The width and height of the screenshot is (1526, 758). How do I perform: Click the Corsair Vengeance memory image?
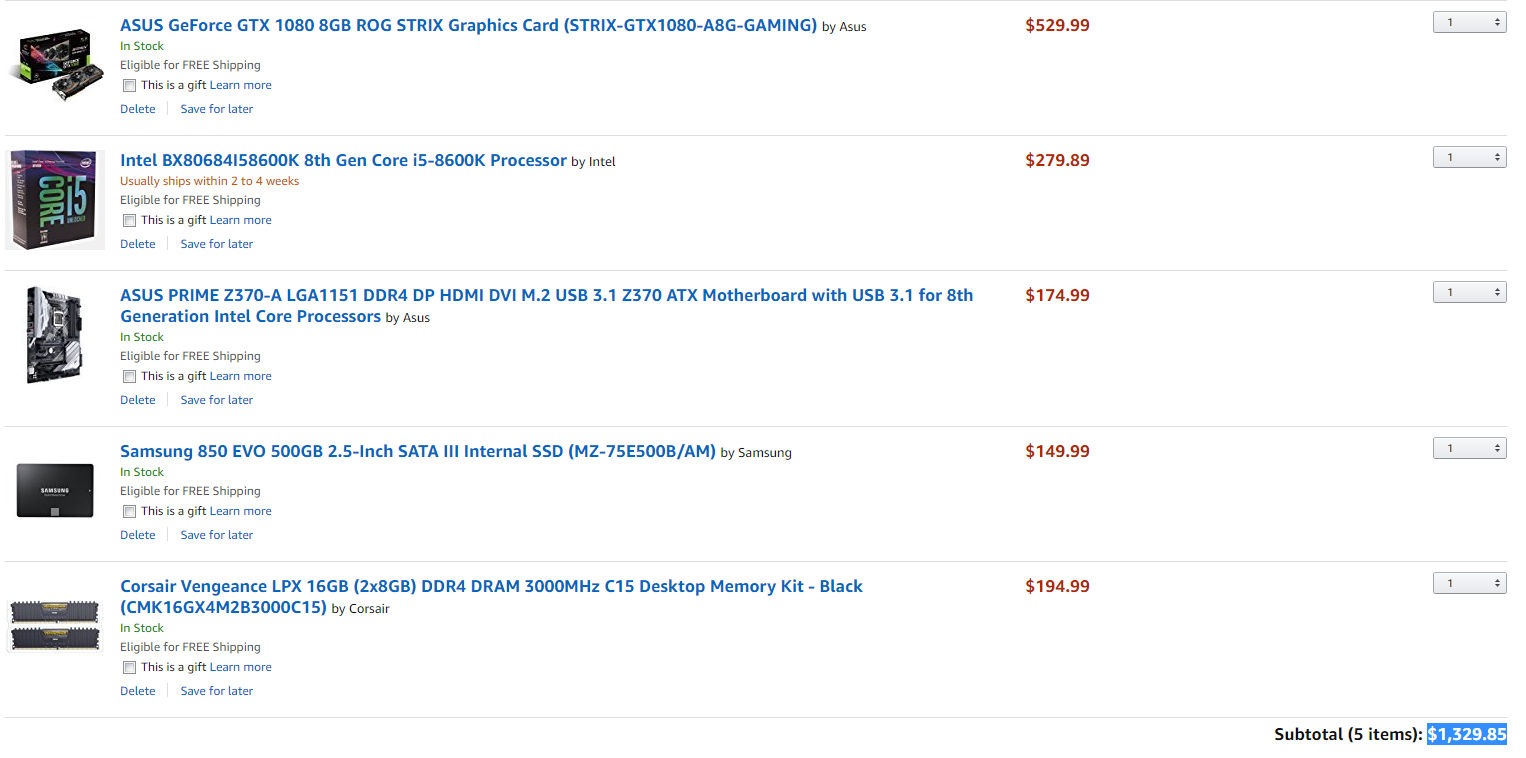55,625
